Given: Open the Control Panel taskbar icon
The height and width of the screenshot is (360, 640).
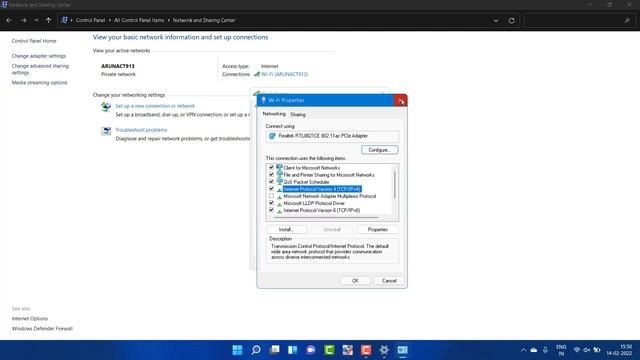Looking at the screenshot, I should point(402,350).
